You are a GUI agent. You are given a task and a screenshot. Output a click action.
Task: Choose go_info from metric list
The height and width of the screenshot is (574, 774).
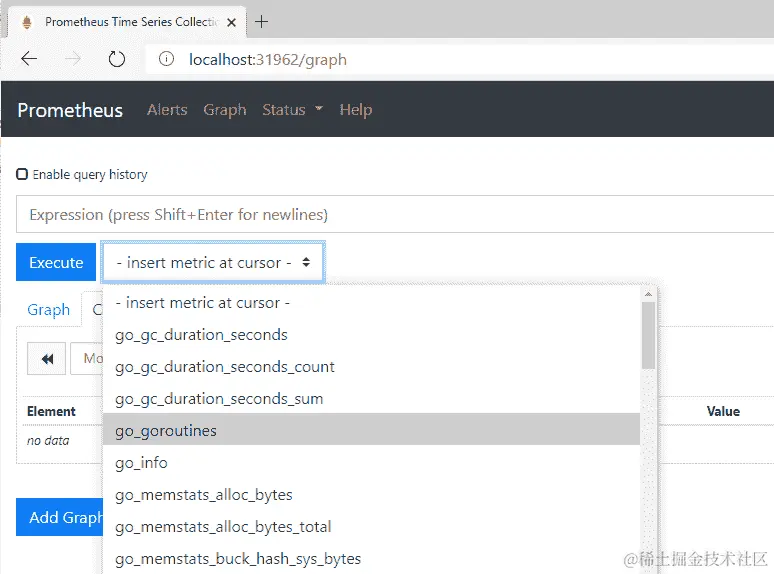(371, 462)
